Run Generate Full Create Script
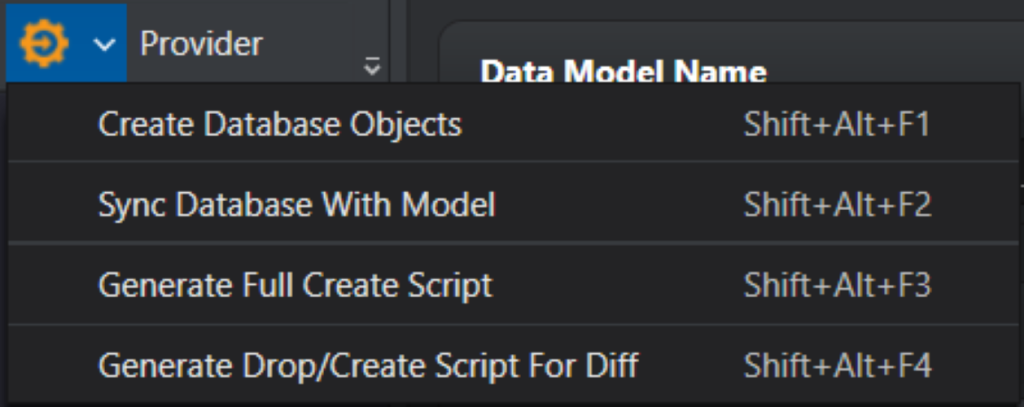 [x=295, y=286]
